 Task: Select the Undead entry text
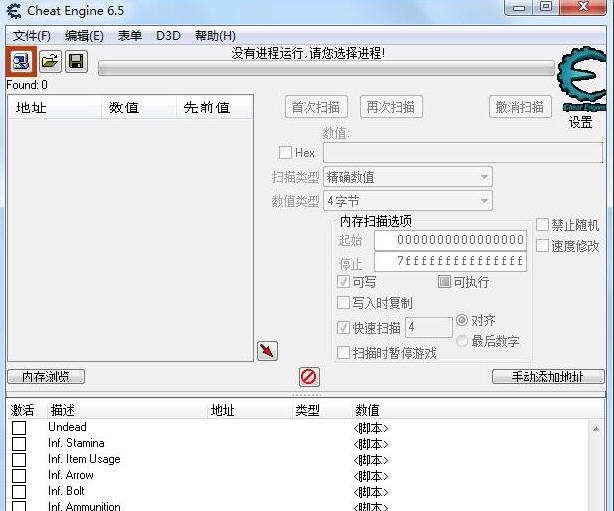[x=67, y=427]
